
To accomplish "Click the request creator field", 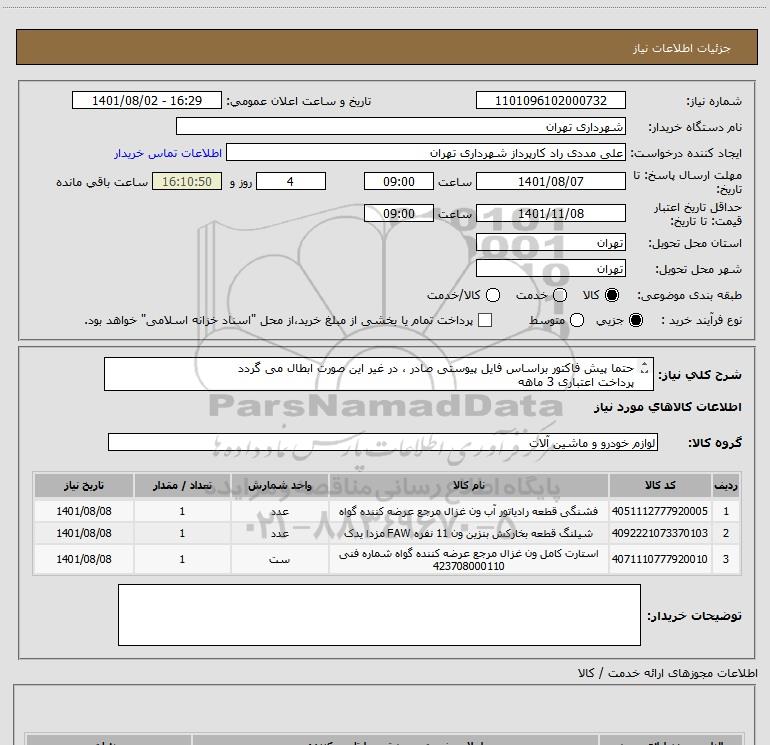I will tap(426, 153).
